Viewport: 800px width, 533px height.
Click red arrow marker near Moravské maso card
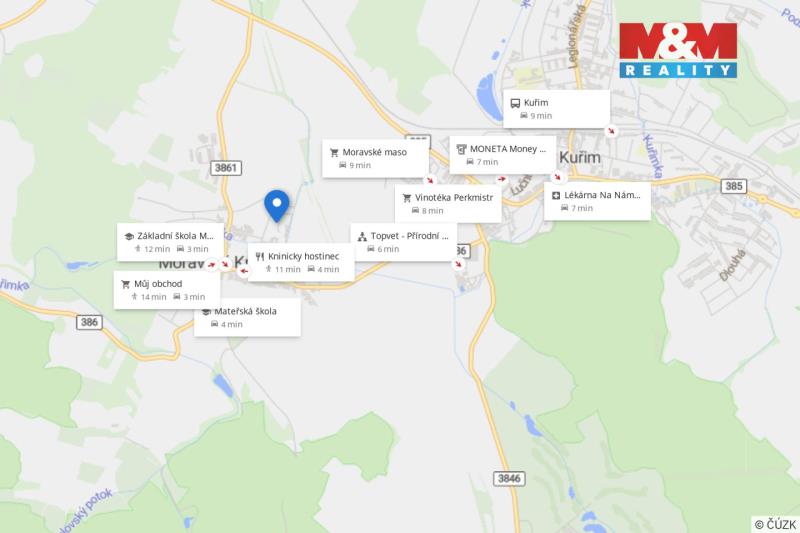(x=430, y=180)
